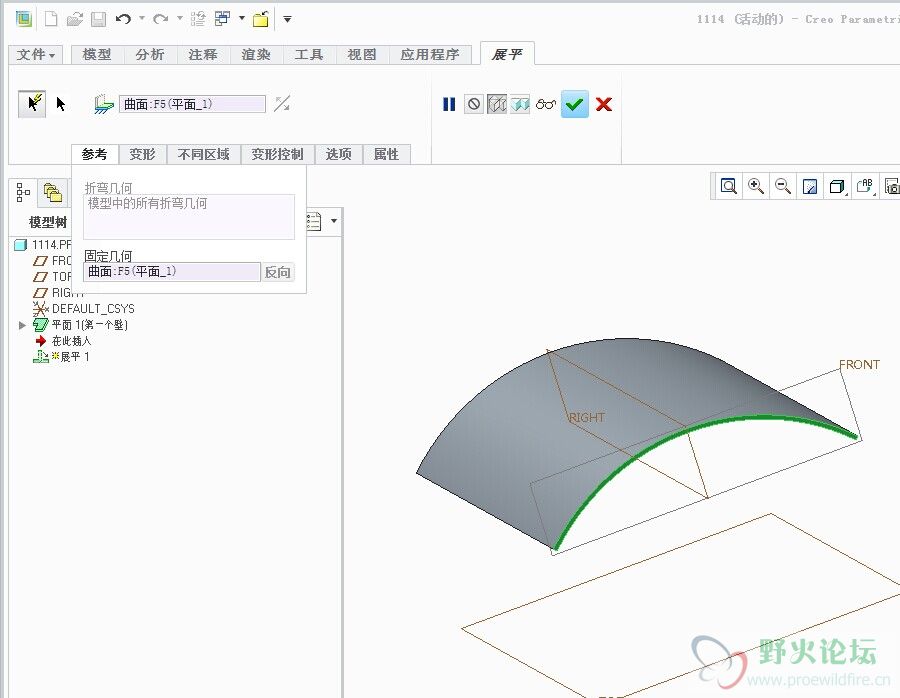Open the 文件 dropdown menu
This screenshot has width=900, height=698.
point(37,55)
